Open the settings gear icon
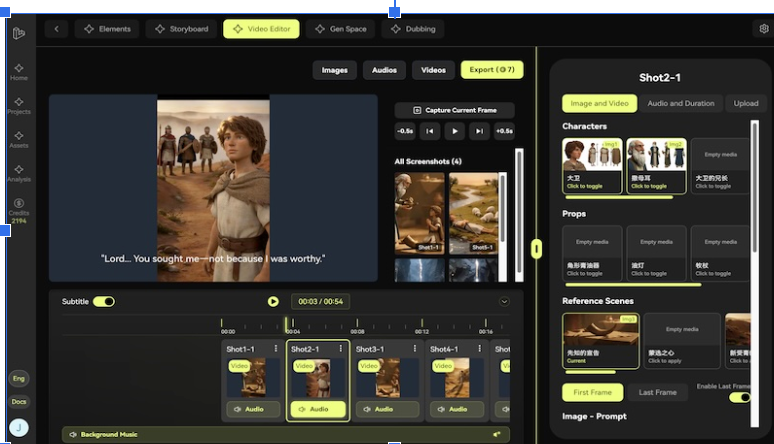Viewport: 774px width, 444px height. [763, 29]
